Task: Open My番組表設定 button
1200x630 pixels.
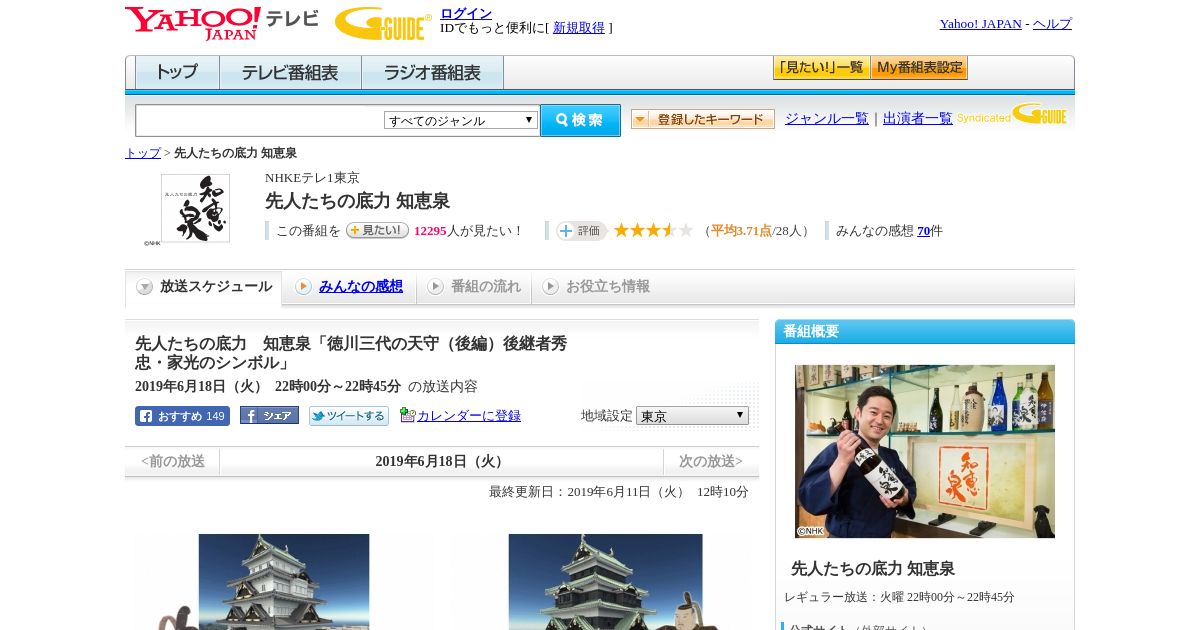Action: pyautogui.click(x=919, y=68)
